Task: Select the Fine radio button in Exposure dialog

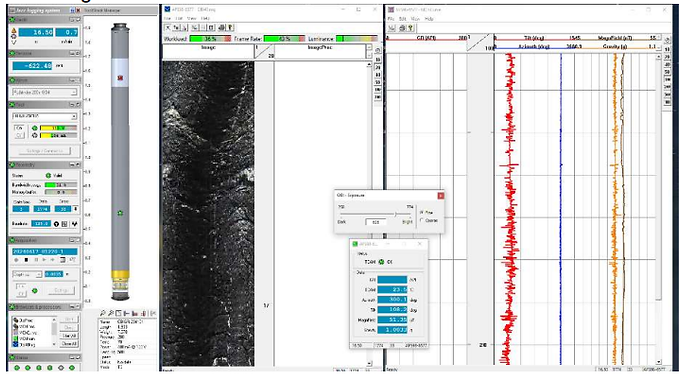Action: [x=422, y=213]
